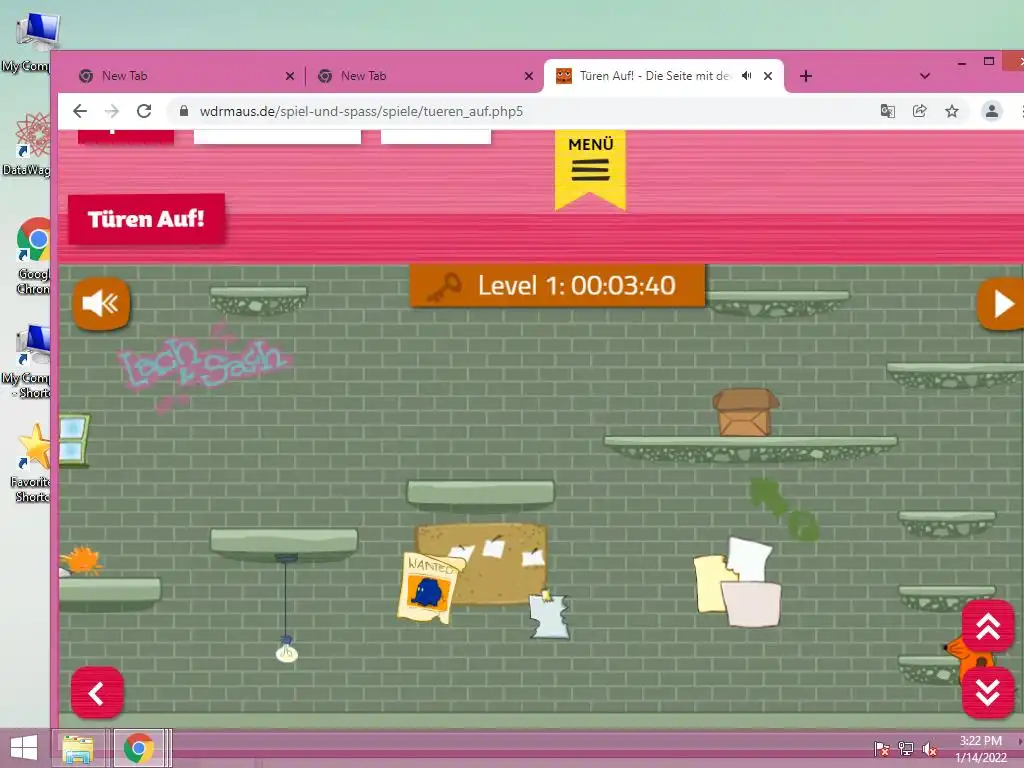Click the red double-down arrow button
Viewport: 1024px width, 768px height.
[988, 692]
